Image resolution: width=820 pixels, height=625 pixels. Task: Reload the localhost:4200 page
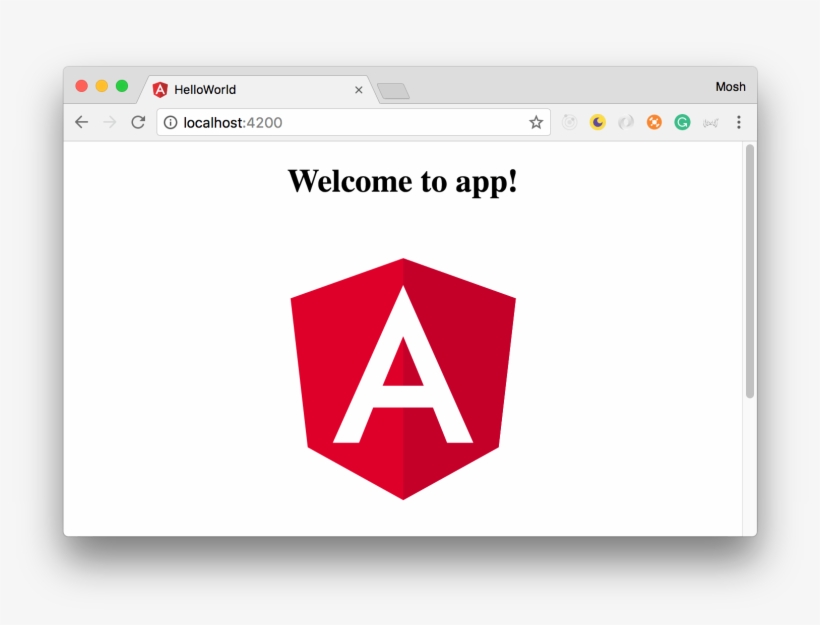coord(138,122)
